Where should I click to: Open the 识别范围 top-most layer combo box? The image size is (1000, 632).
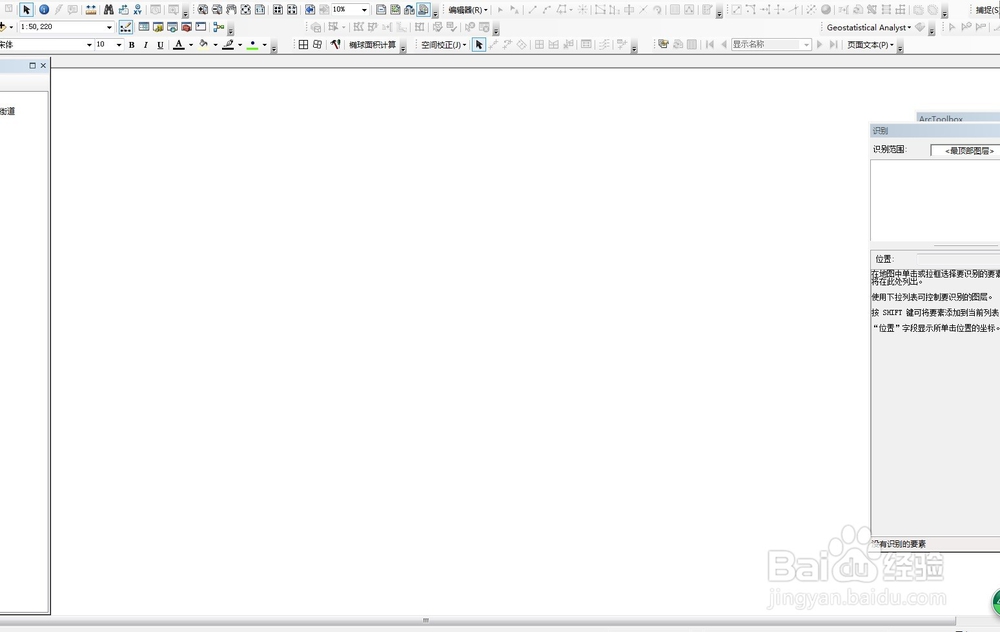[965, 151]
